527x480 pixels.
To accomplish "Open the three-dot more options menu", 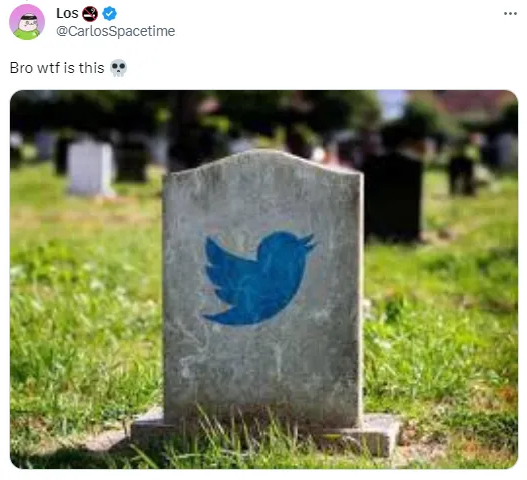I will (x=510, y=14).
